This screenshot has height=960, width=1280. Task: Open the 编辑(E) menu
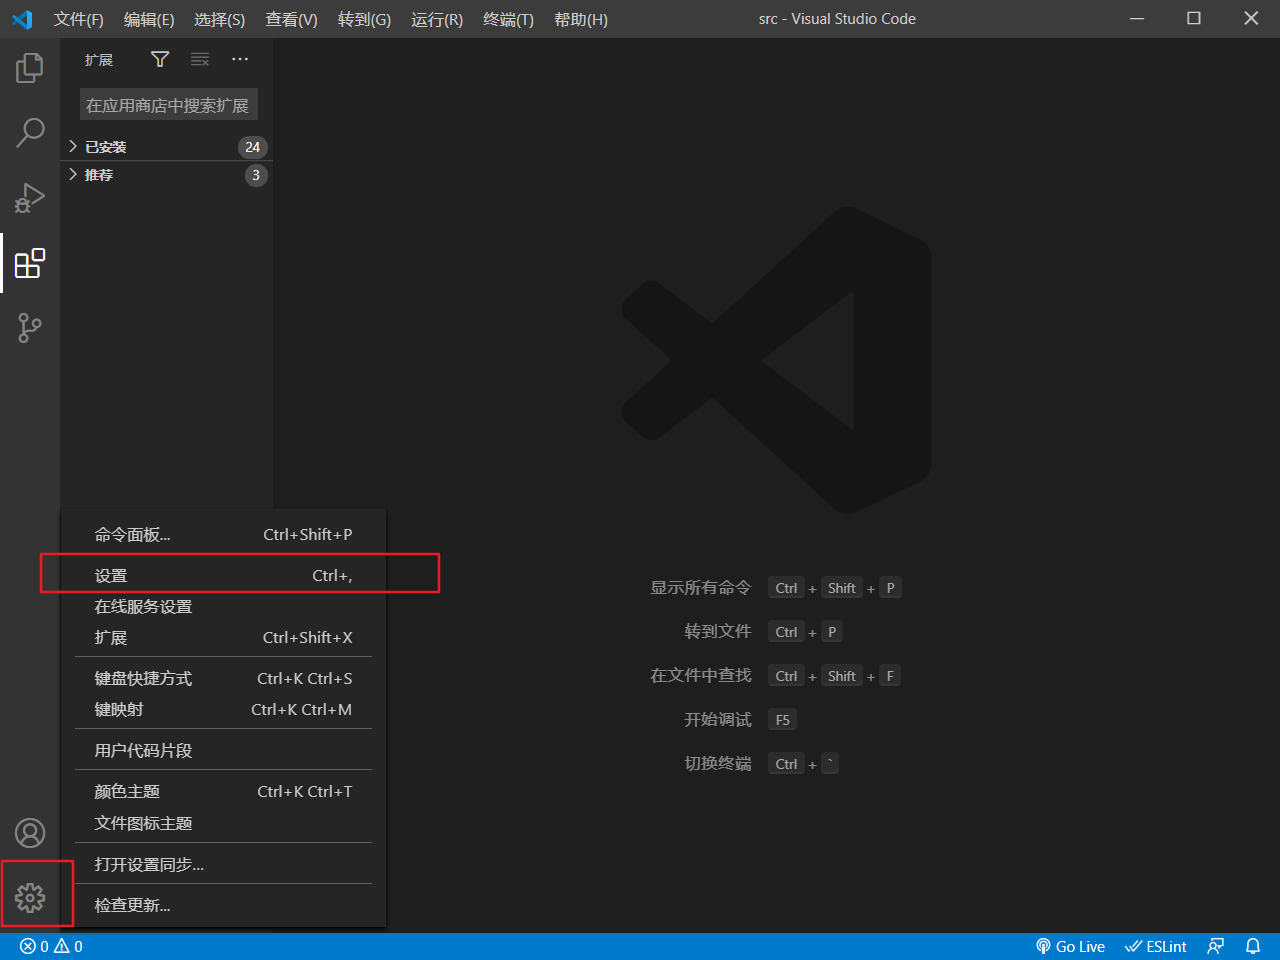(x=149, y=19)
